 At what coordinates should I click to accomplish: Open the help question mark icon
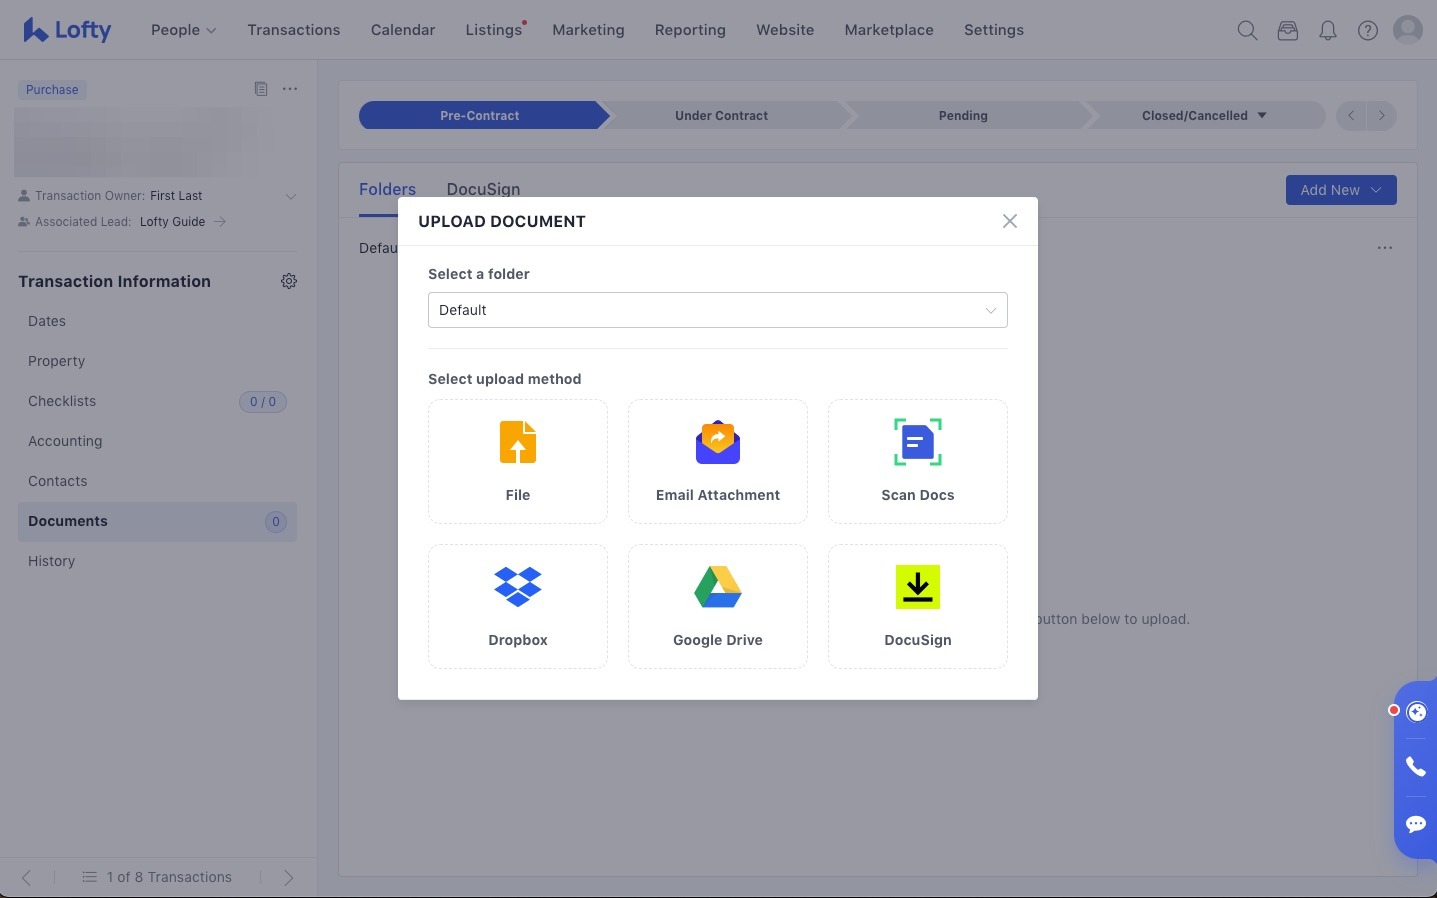1368,30
